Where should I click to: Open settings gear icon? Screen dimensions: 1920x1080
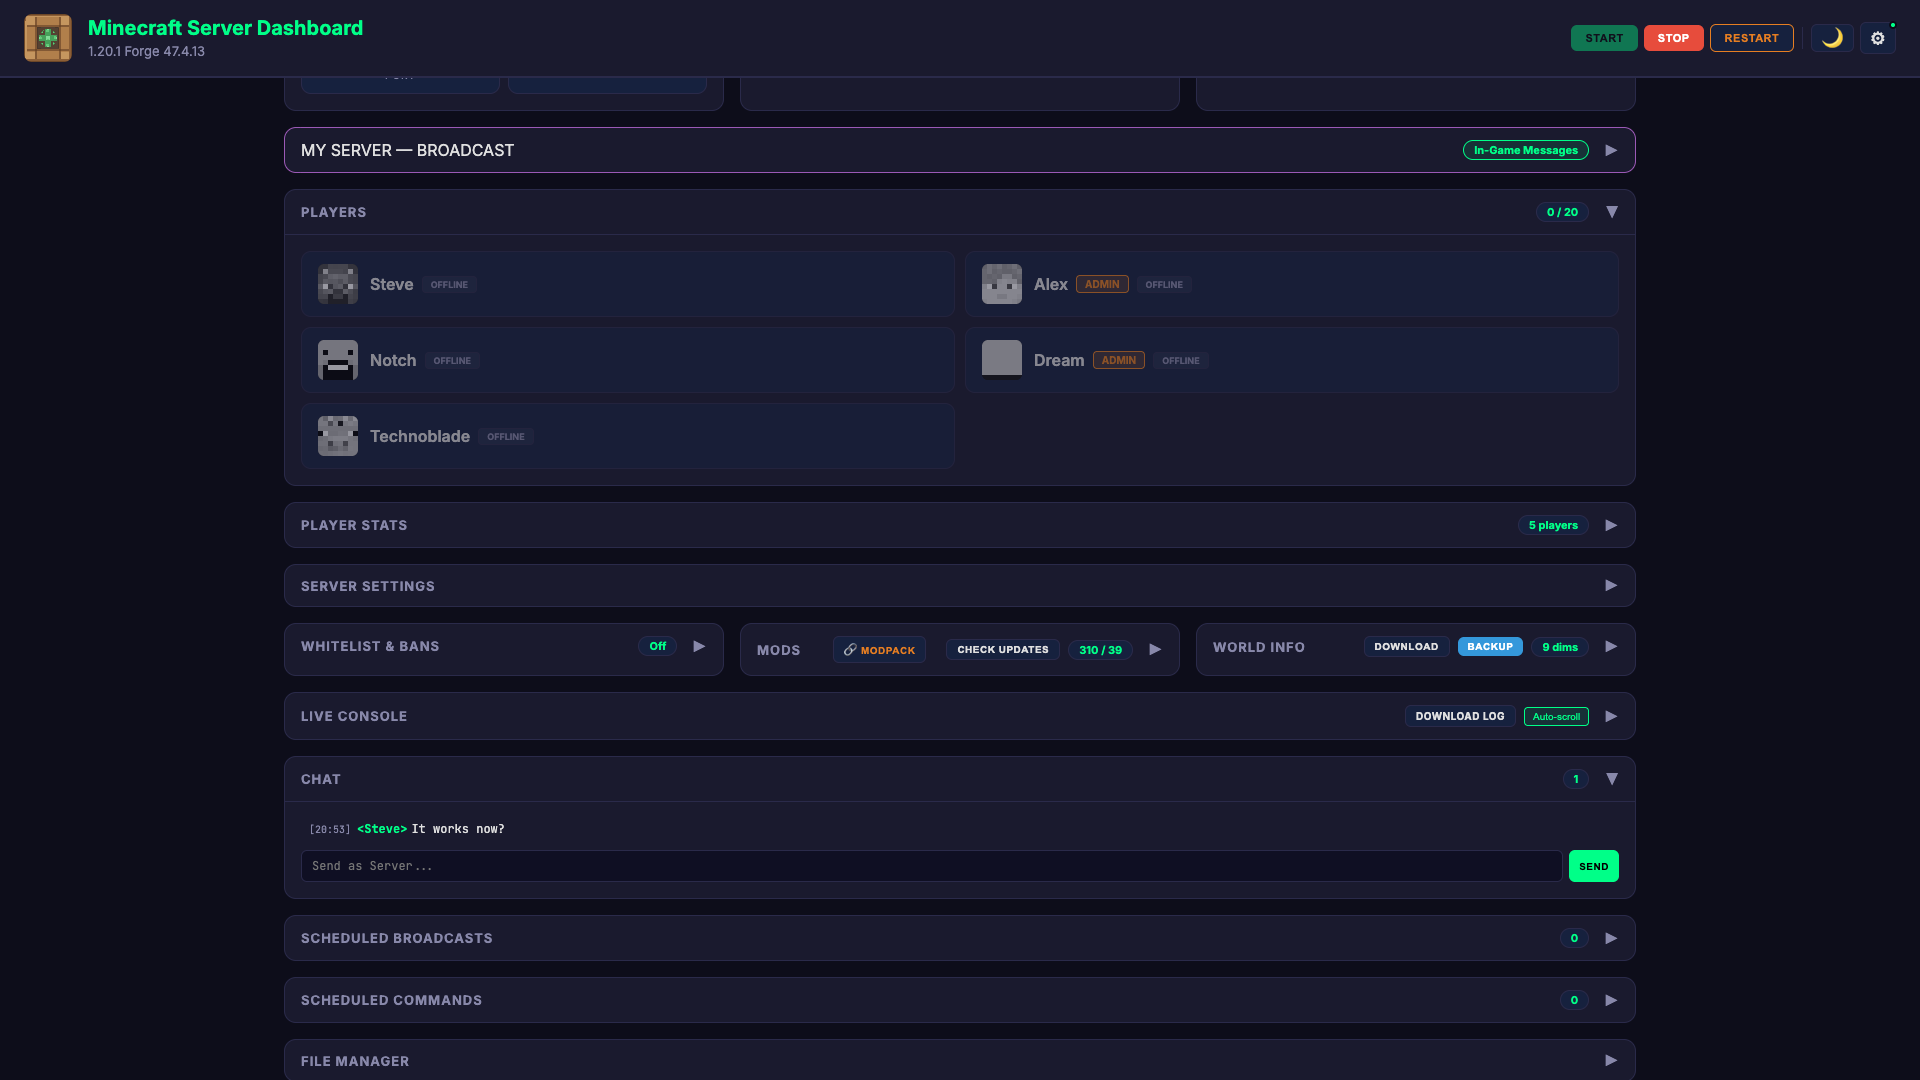click(x=1877, y=38)
